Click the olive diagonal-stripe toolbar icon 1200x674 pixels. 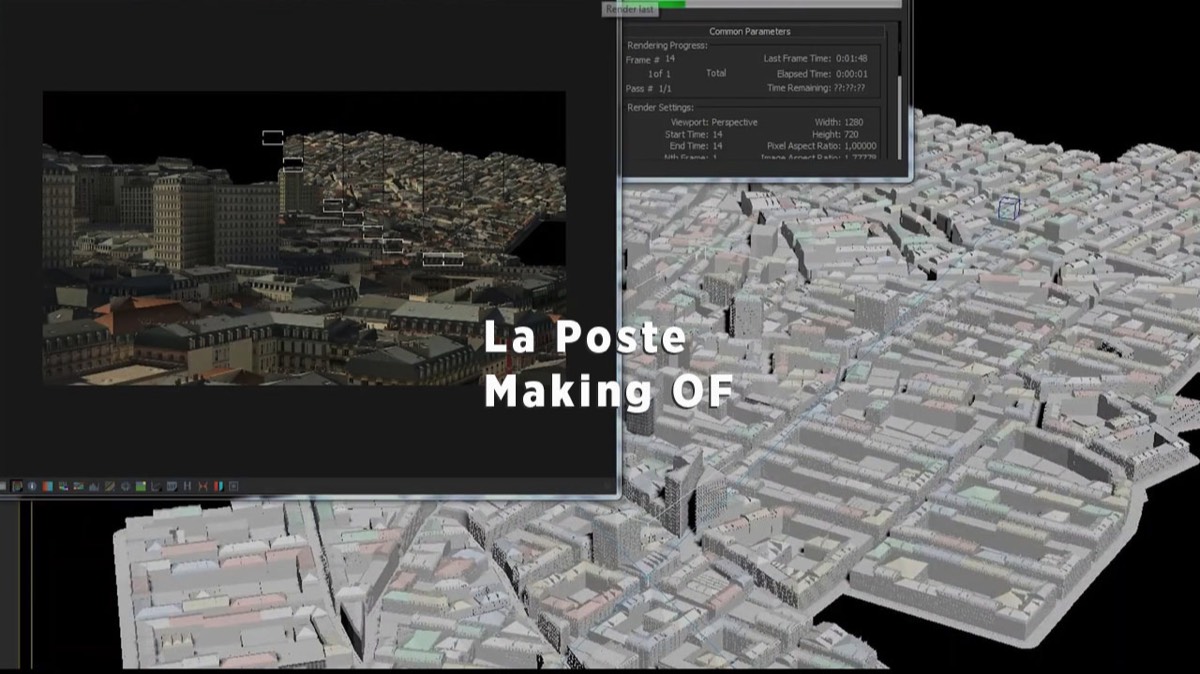tap(110, 486)
